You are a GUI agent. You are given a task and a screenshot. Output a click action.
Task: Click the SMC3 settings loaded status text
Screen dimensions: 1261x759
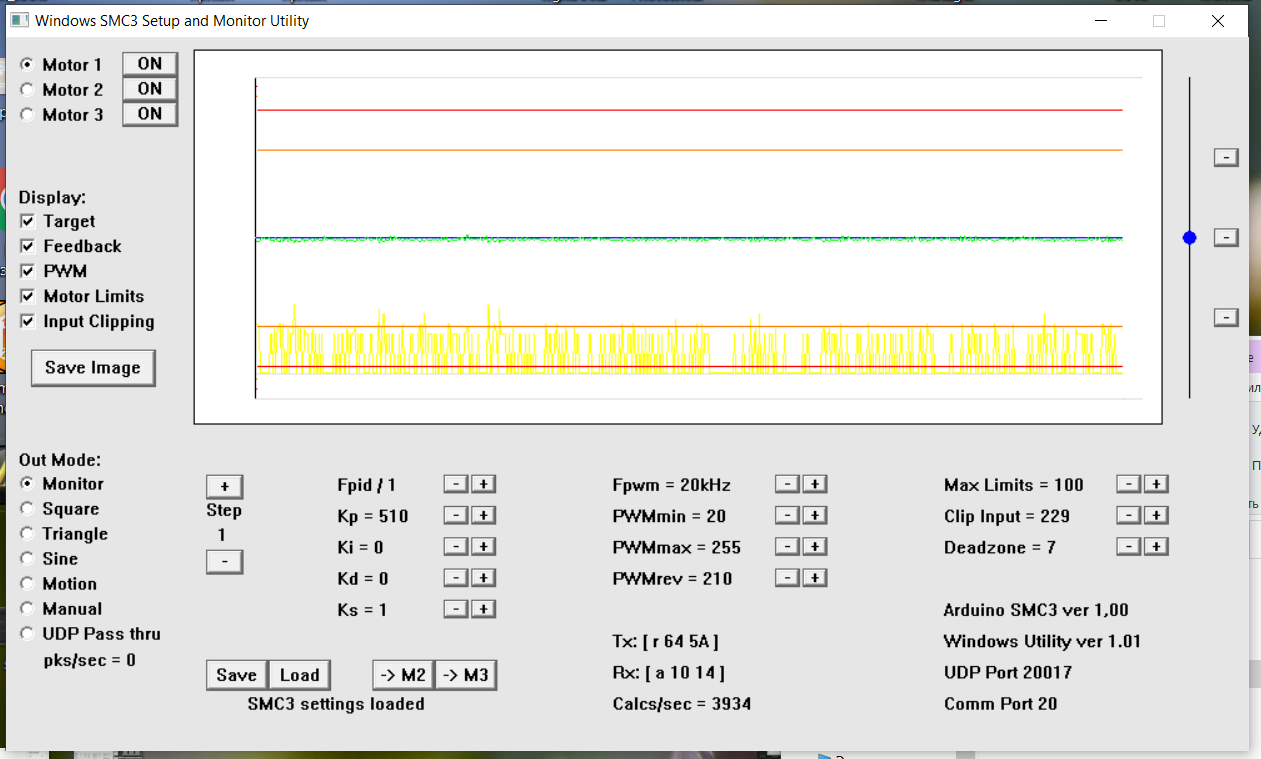pyautogui.click(x=336, y=704)
